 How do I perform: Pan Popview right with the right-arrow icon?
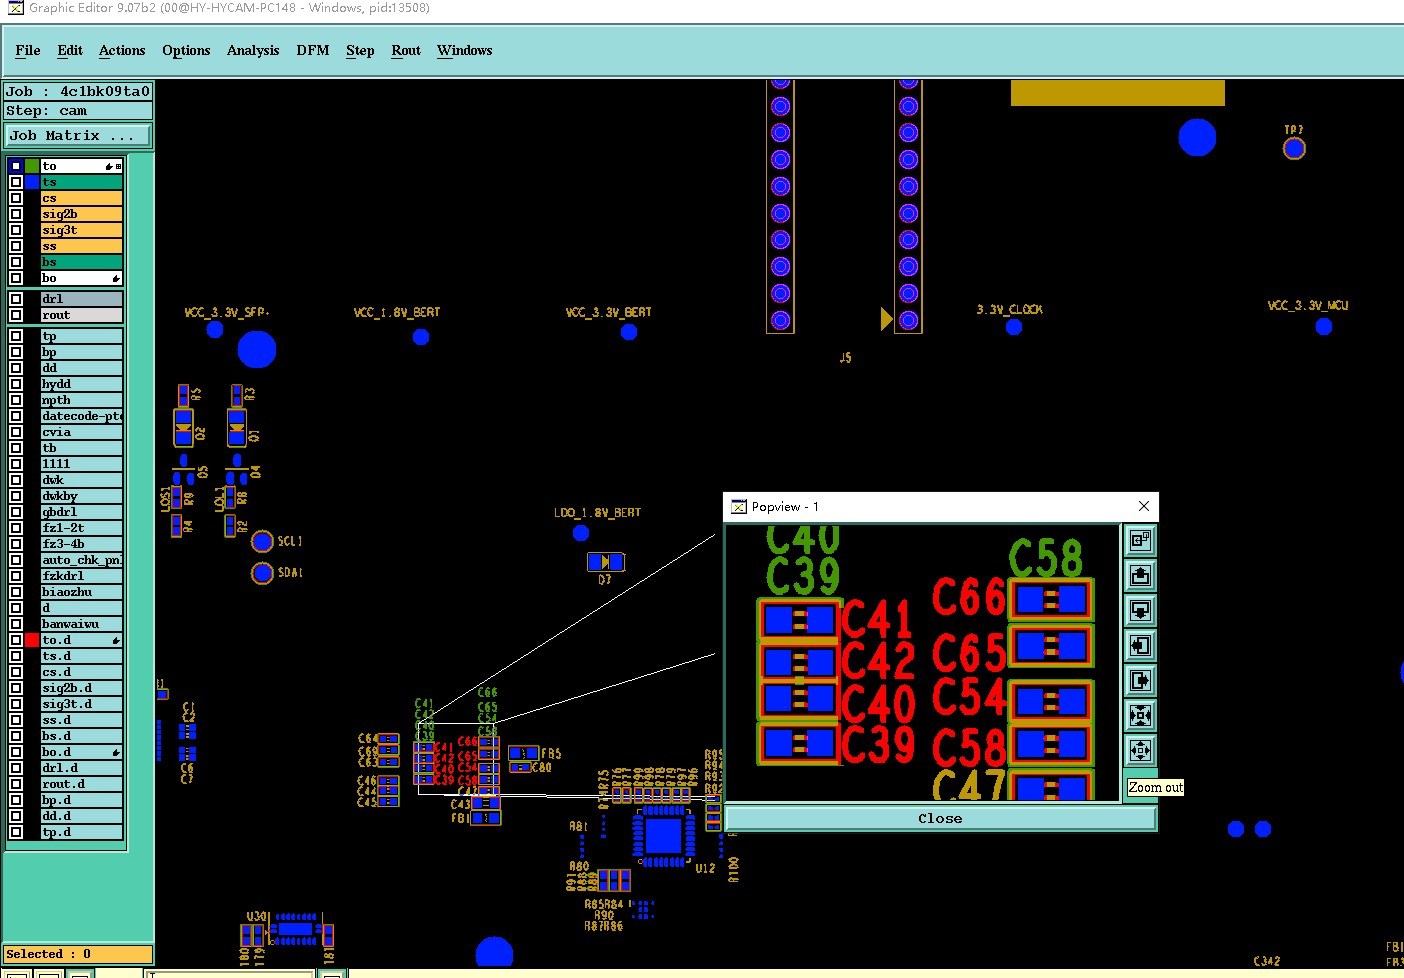(x=1140, y=681)
